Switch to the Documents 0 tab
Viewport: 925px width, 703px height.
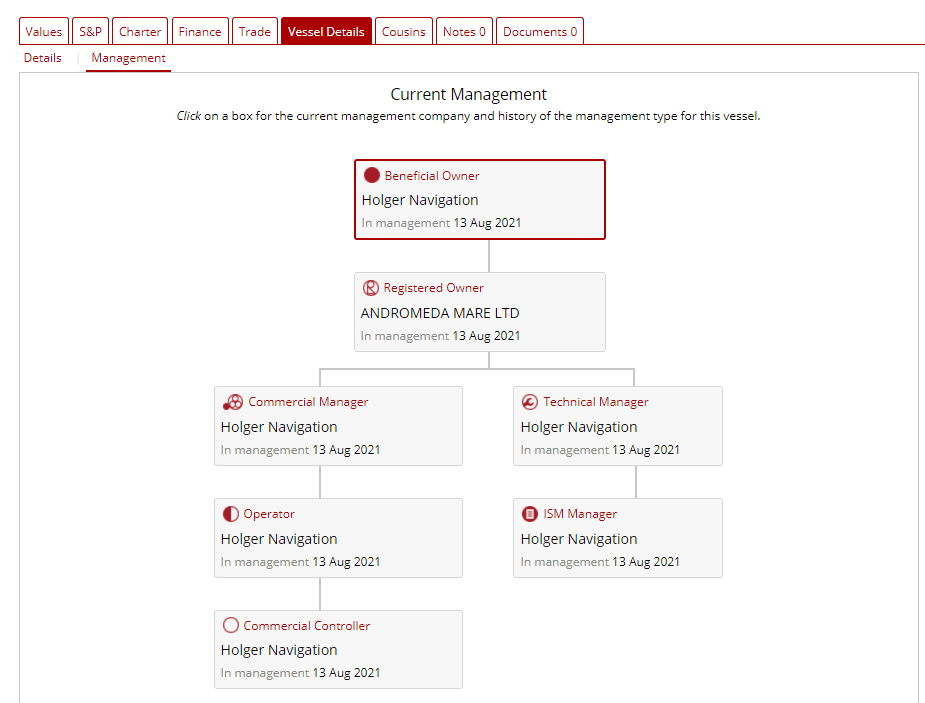540,31
